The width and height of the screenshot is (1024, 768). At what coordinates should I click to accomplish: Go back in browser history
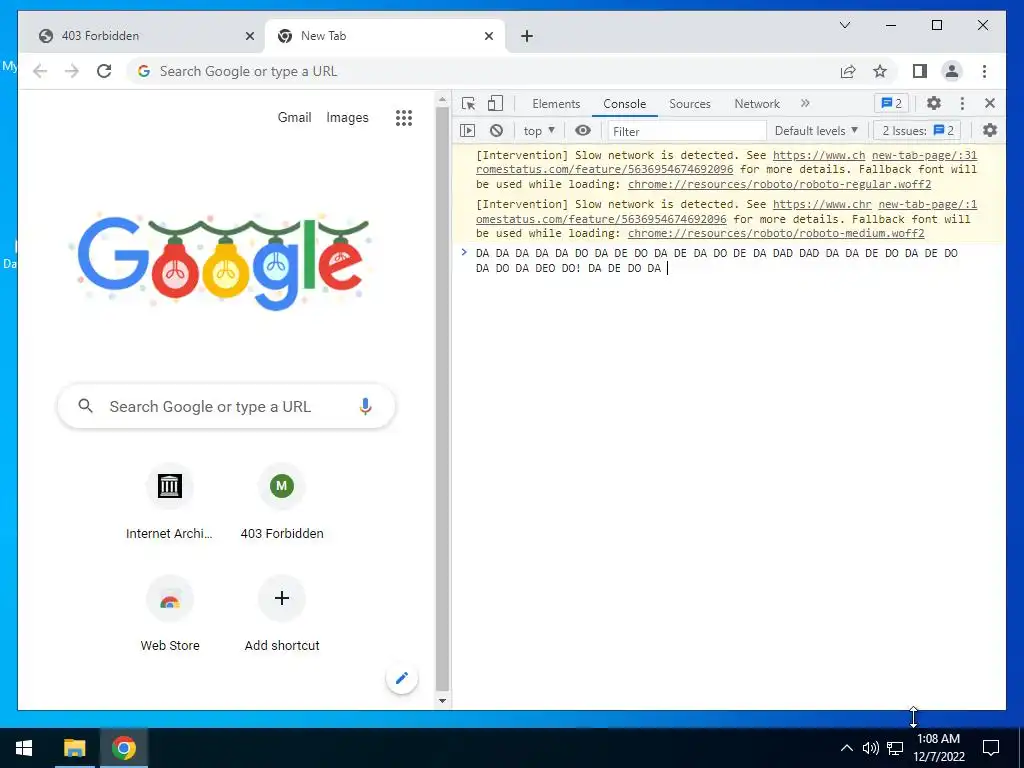(x=40, y=71)
